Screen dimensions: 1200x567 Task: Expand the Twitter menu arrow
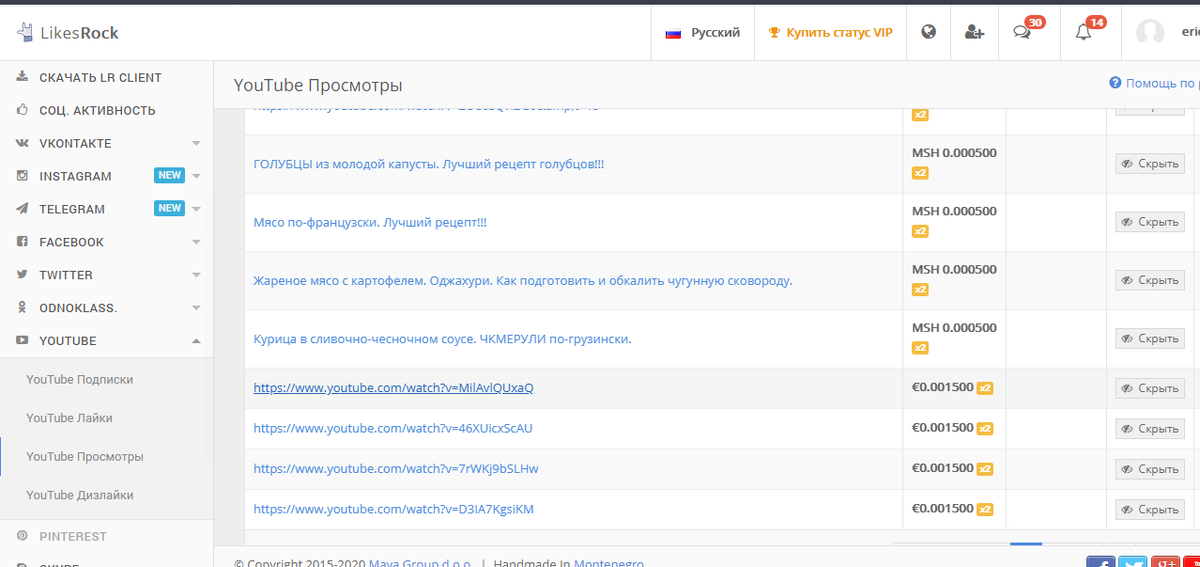[x=196, y=276]
